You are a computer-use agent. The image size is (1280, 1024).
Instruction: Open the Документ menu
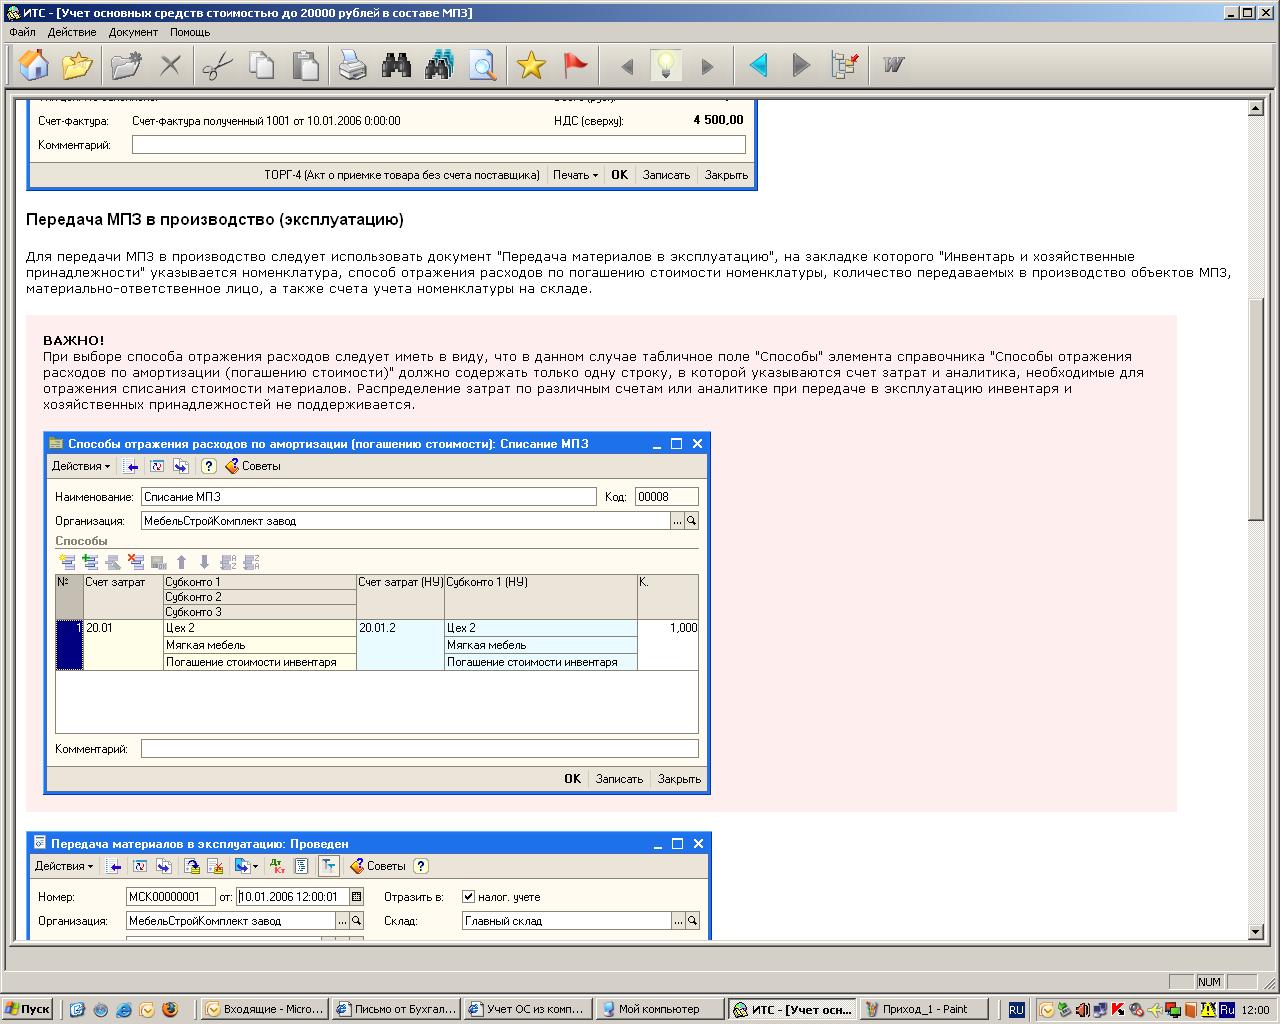click(133, 32)
